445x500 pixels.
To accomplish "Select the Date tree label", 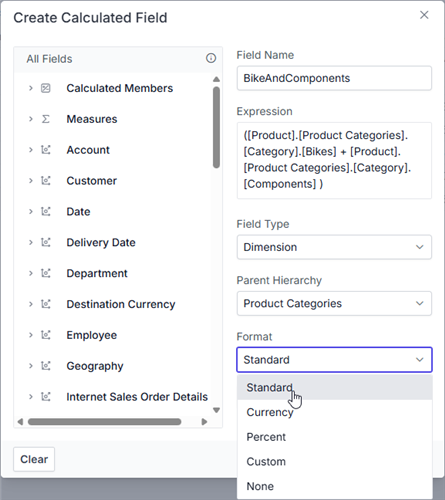I will tap(78, 212).
